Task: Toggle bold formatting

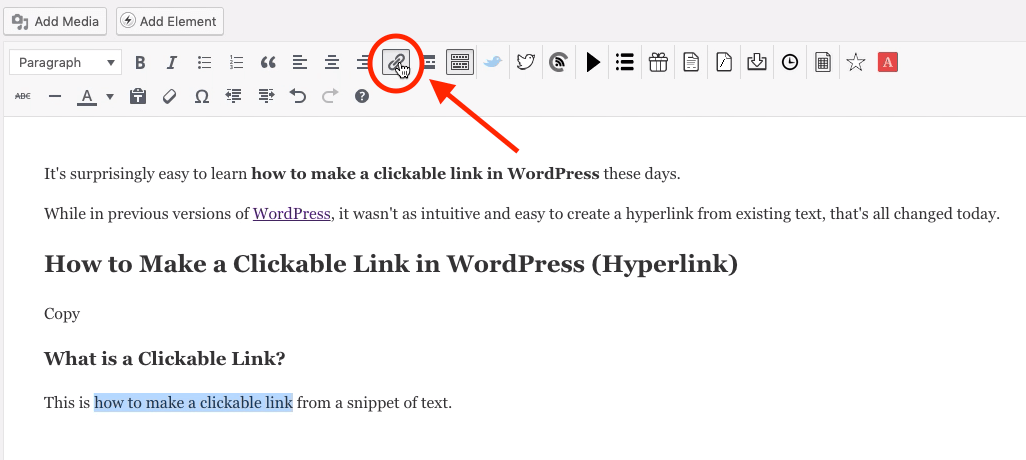Action: [x=139, y=63]
